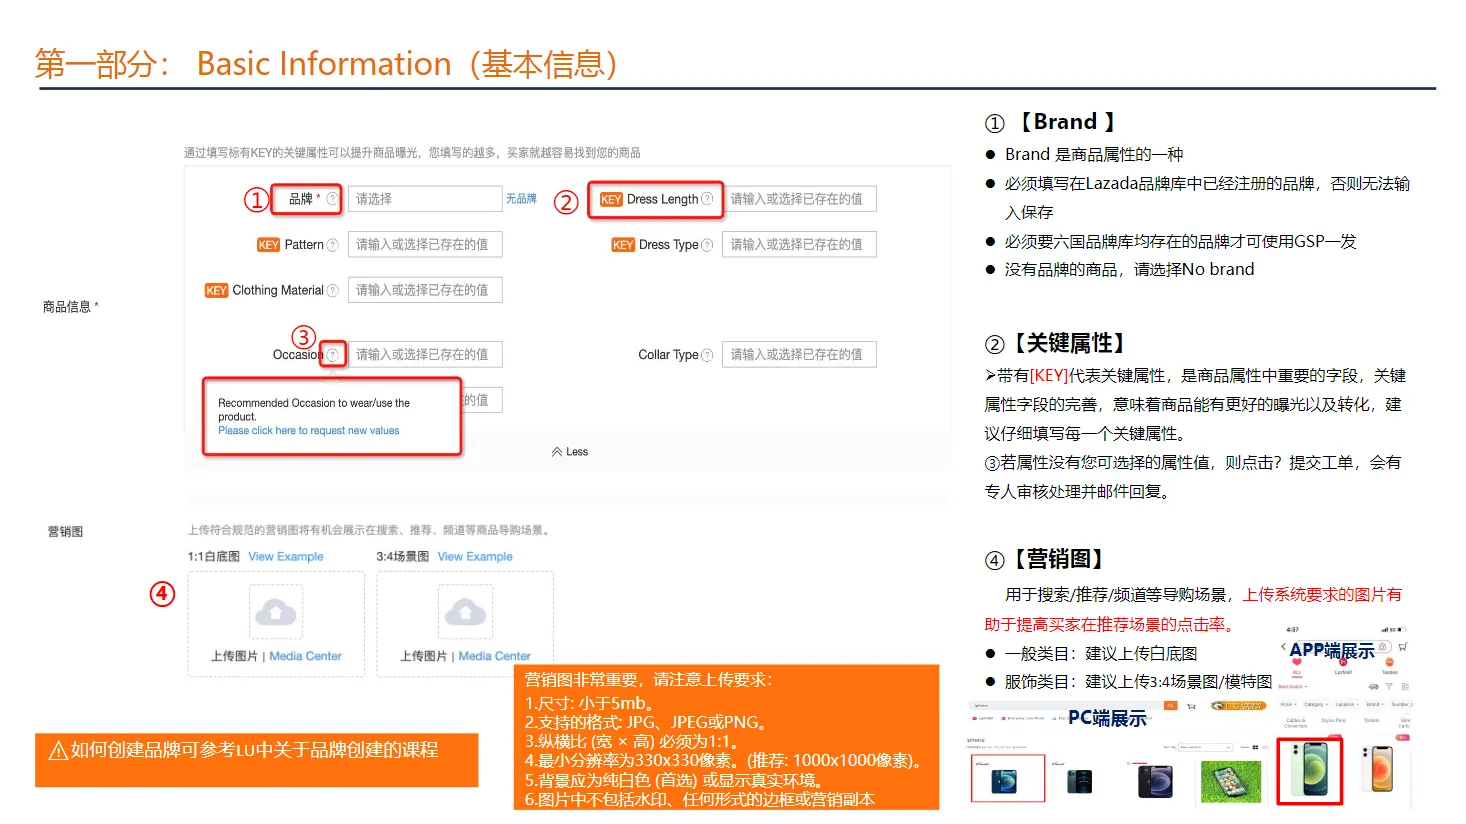1466x824 pixels.
Task: Click the Clothing Material help question mark
Action: coord(332,290)
